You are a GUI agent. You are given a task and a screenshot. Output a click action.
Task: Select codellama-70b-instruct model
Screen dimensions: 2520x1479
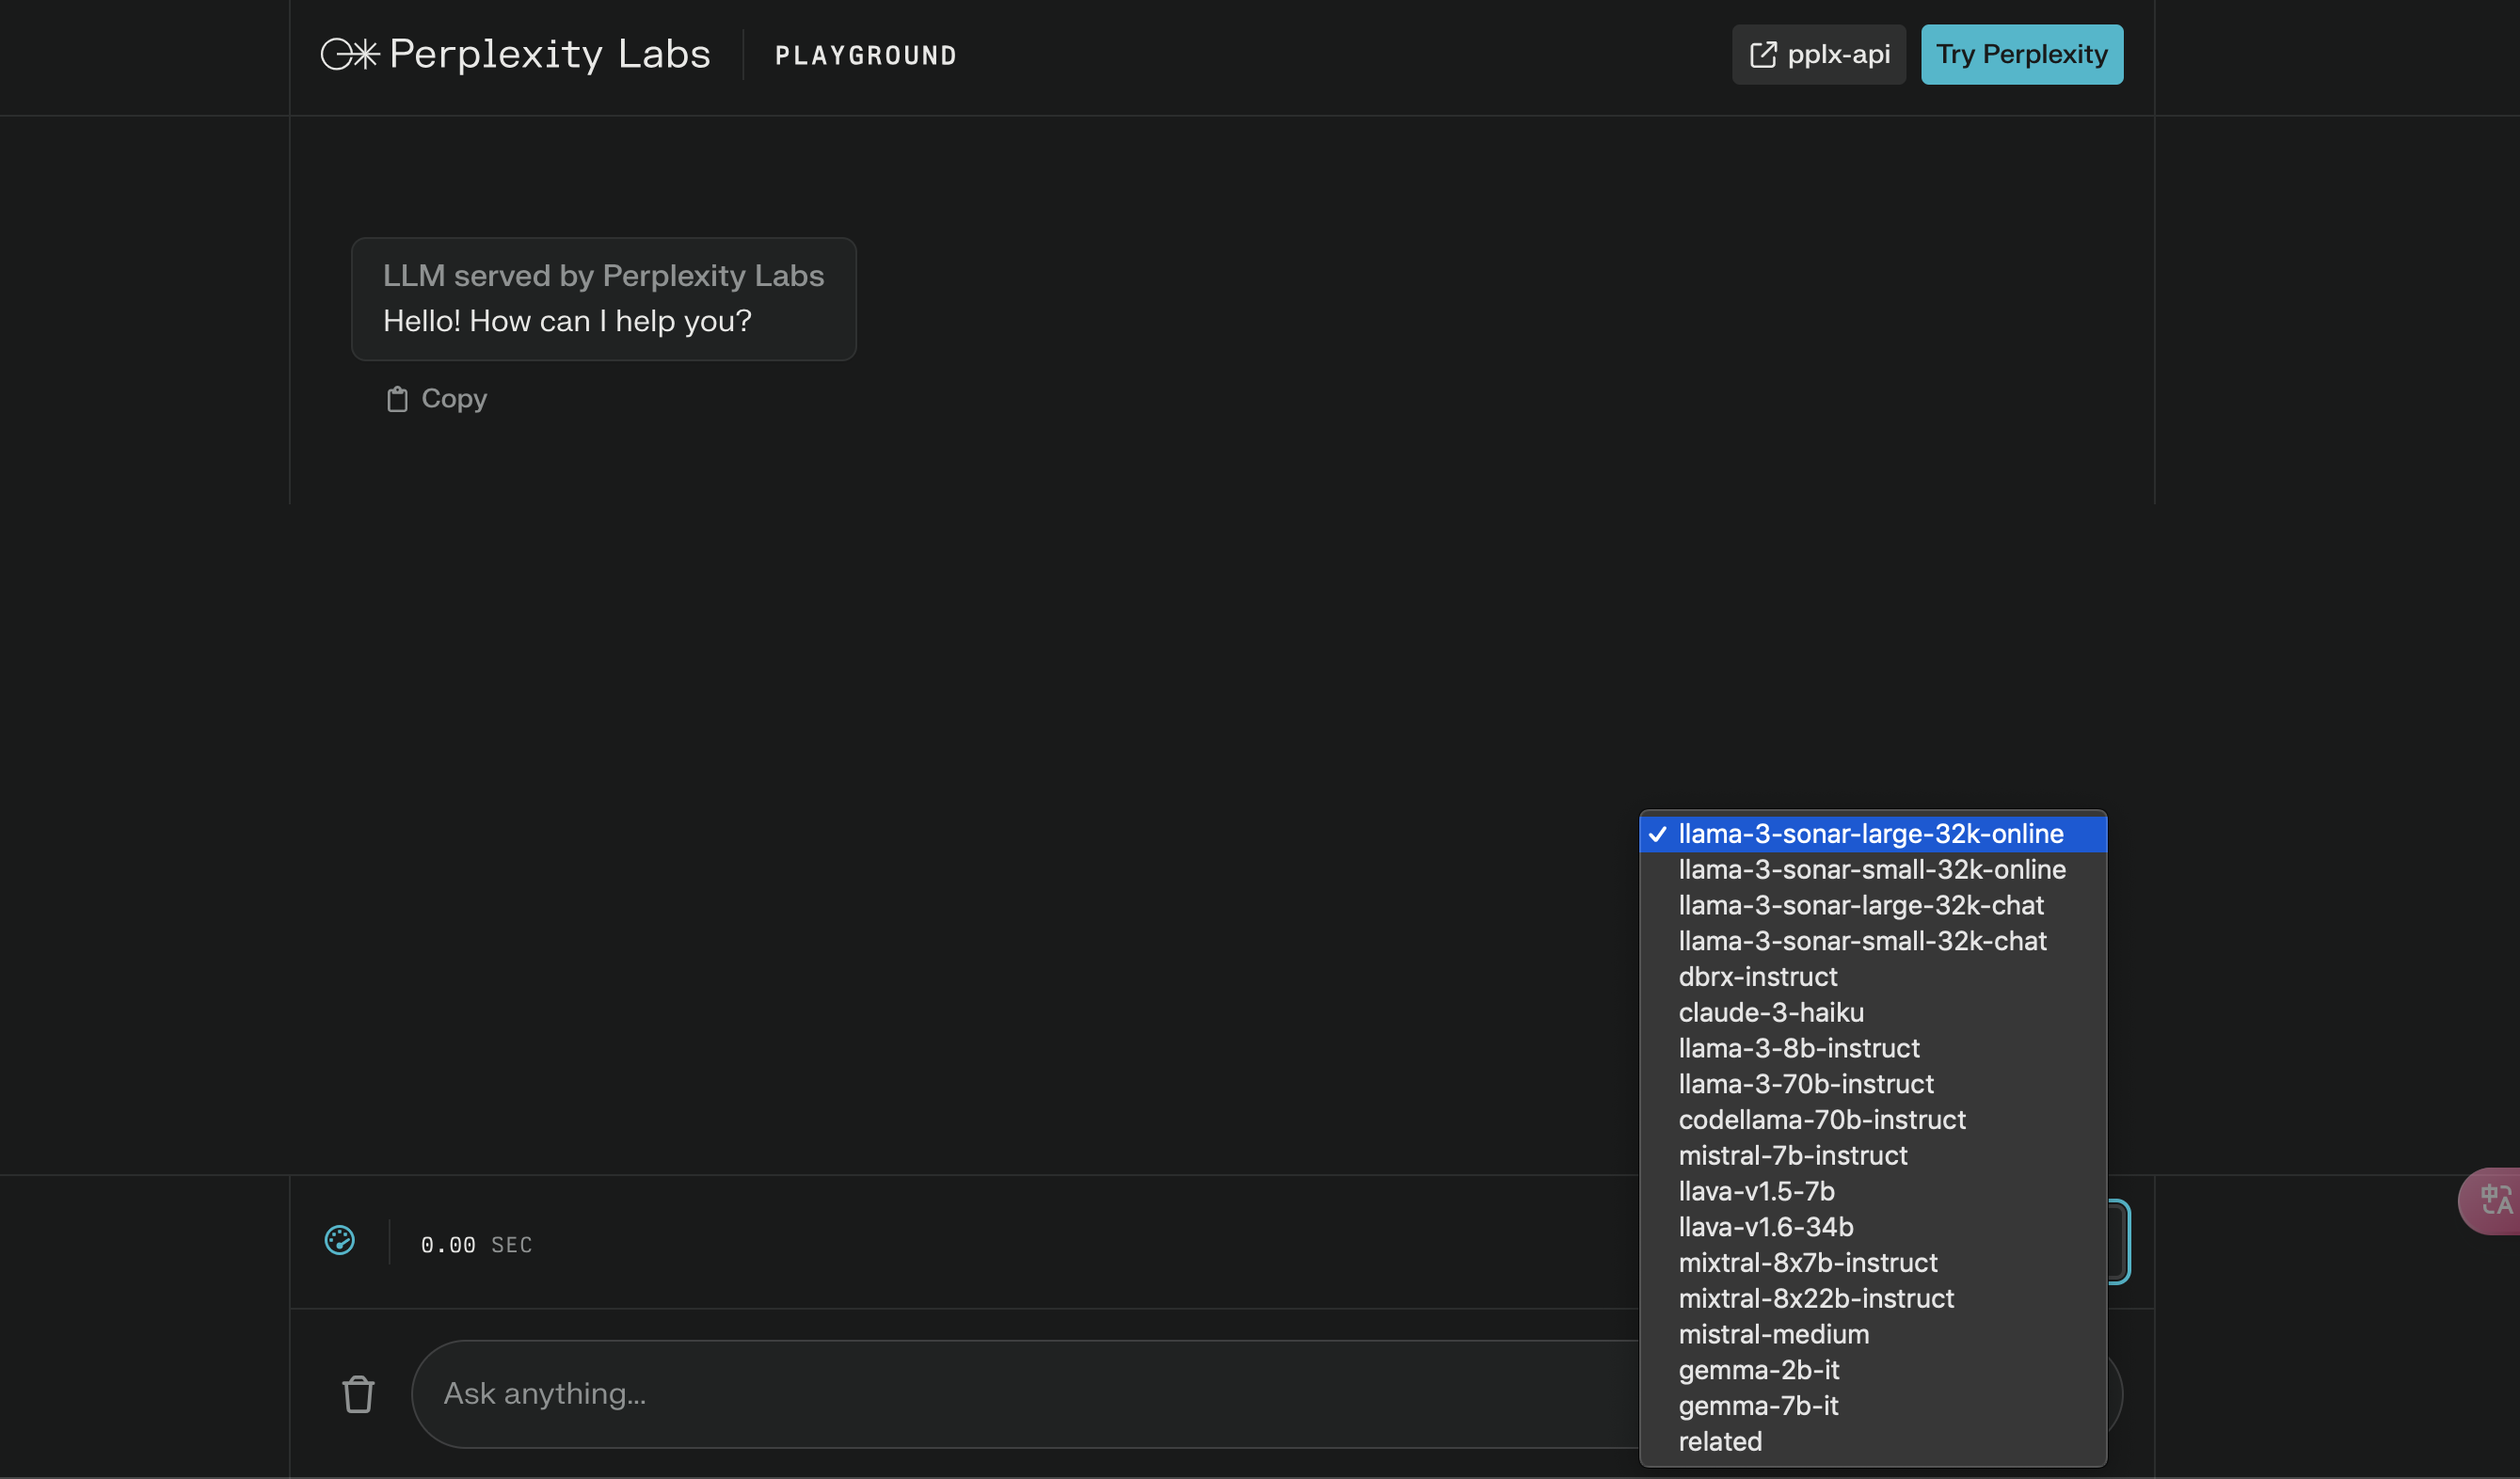[x=1872, y=1120]
